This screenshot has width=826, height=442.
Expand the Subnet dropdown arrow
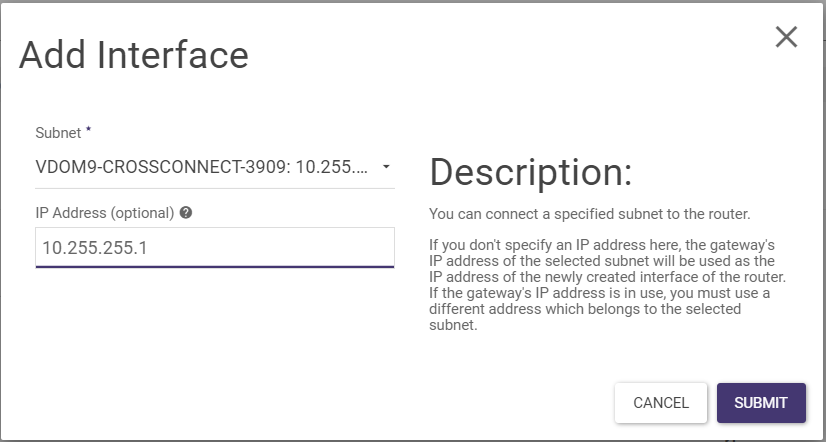[x=386, y=166]
